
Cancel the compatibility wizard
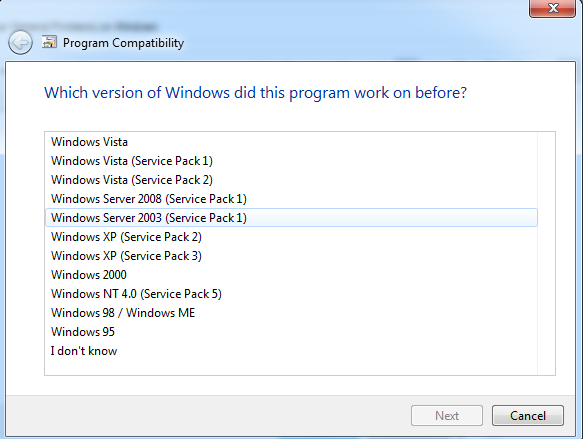click(x=528, y=416)
